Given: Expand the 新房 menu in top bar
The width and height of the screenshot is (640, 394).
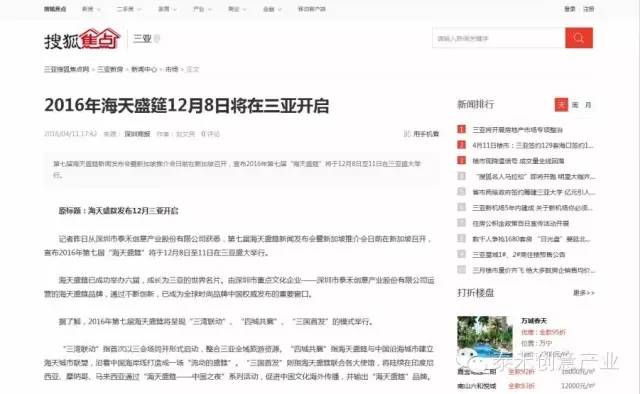Looking at the screenshot, I should coord(91,9).
